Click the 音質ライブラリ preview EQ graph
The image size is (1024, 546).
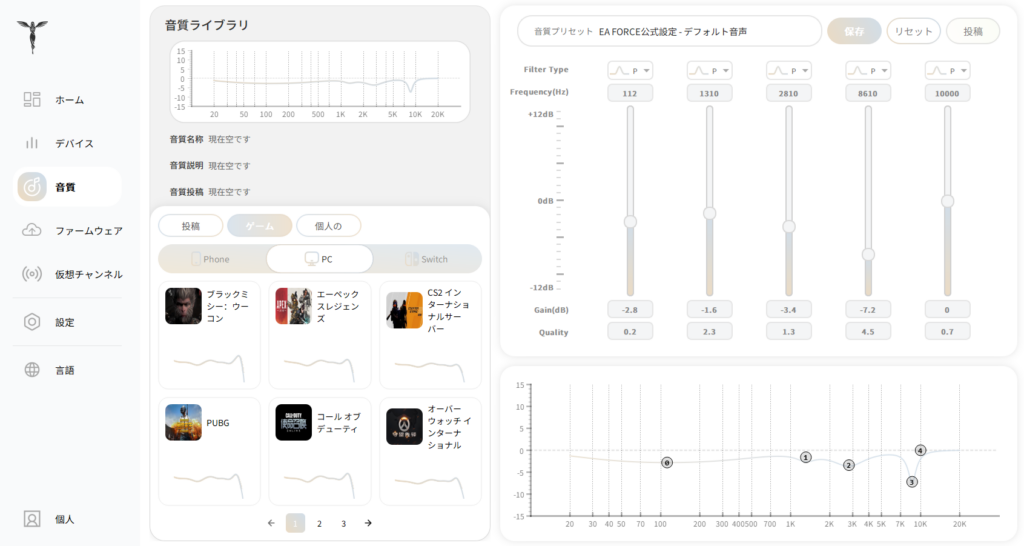point(320,82)
